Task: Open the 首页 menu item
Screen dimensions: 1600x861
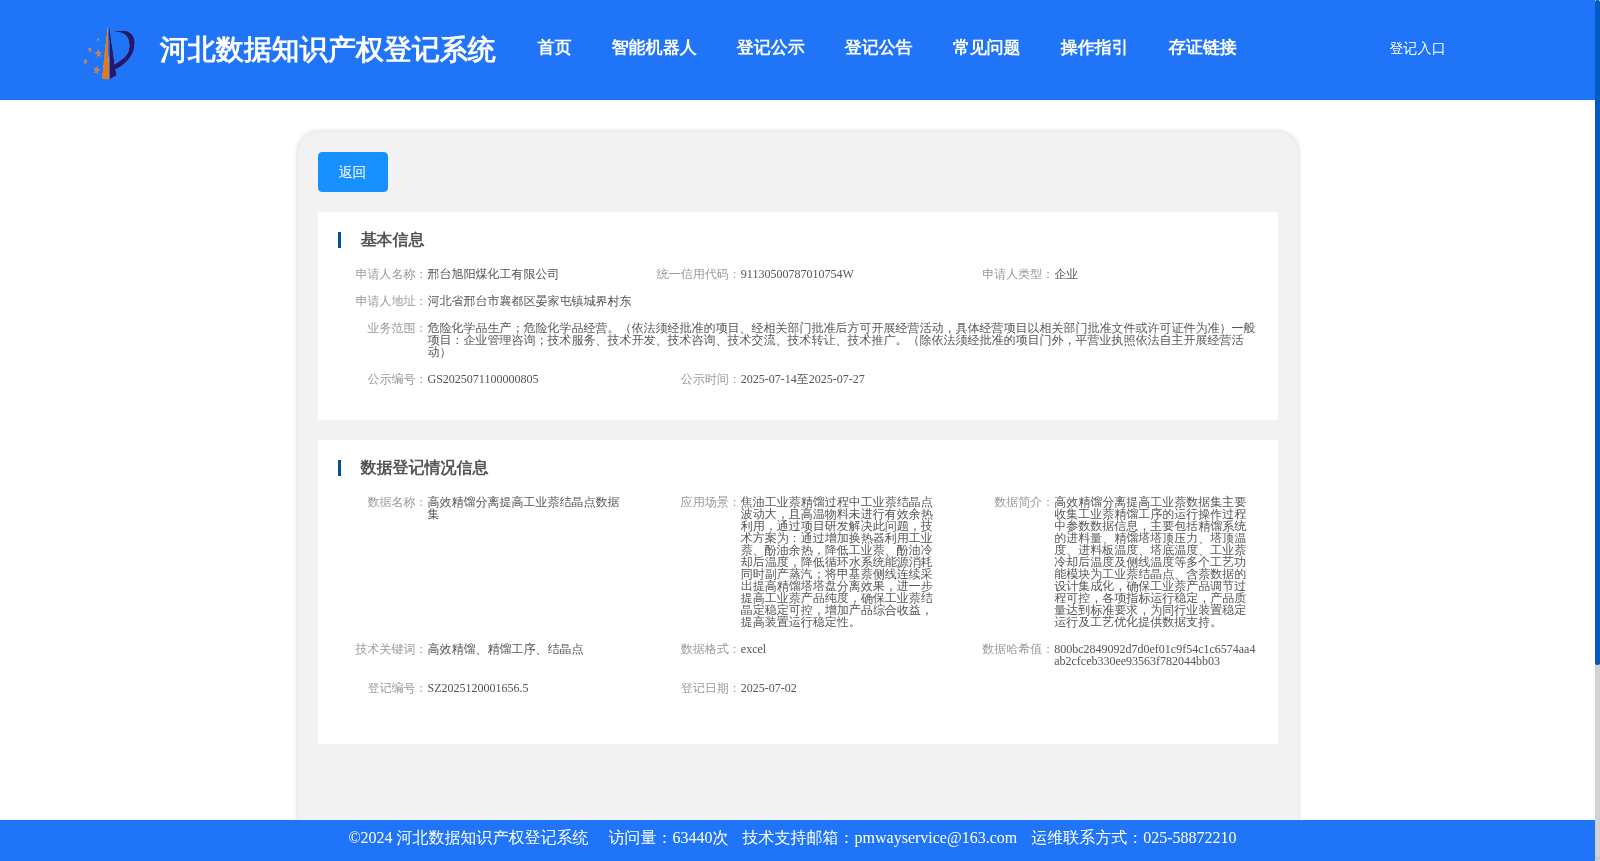Action: 554,48
